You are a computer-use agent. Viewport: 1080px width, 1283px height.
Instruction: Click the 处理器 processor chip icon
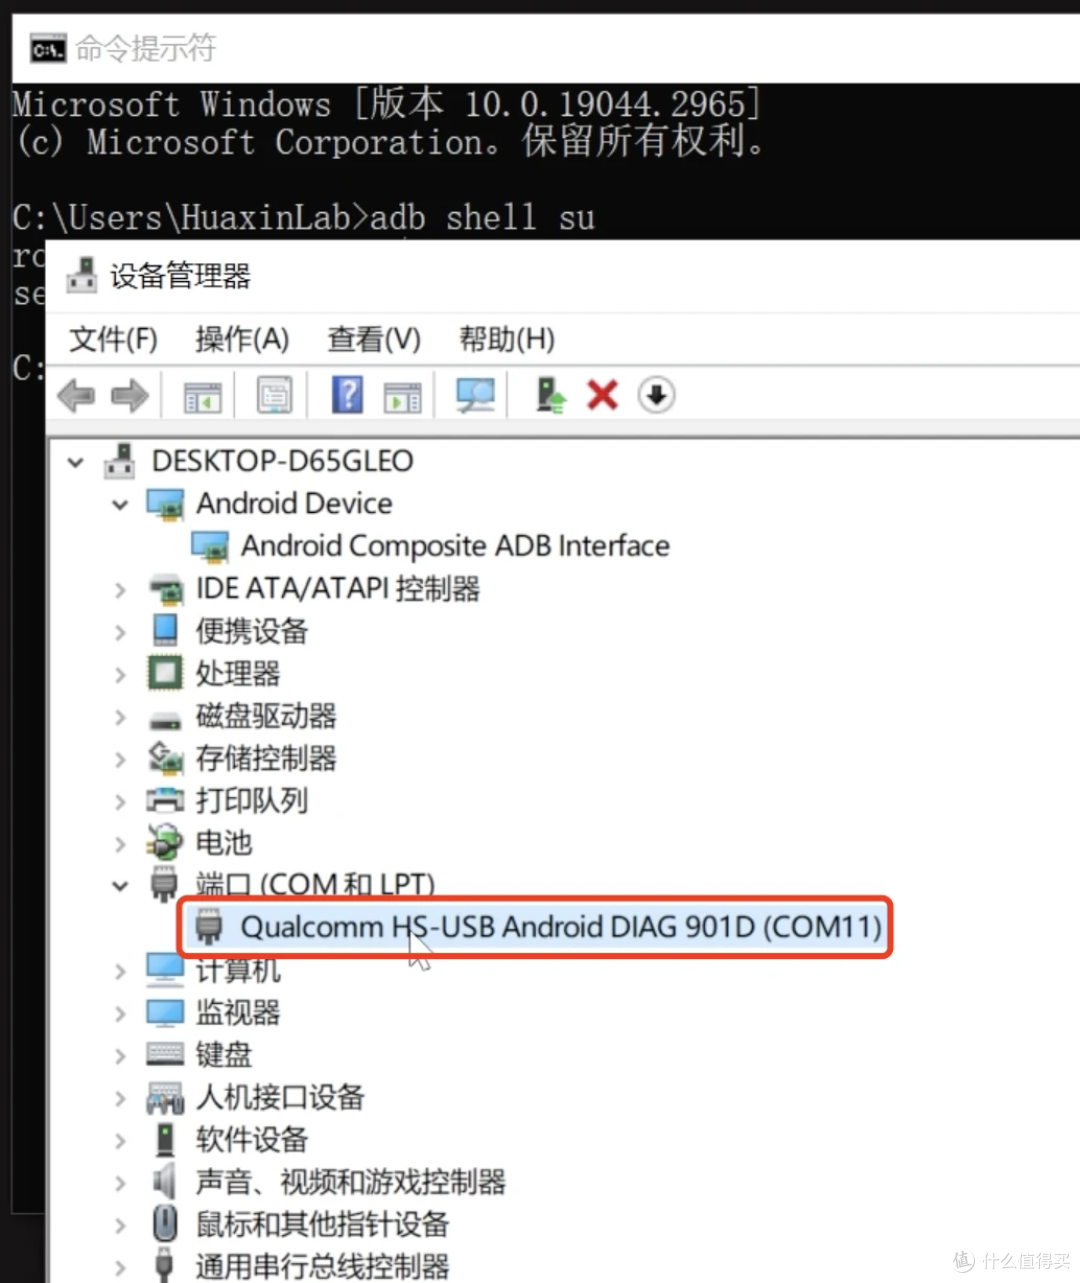tap(165, 673)
